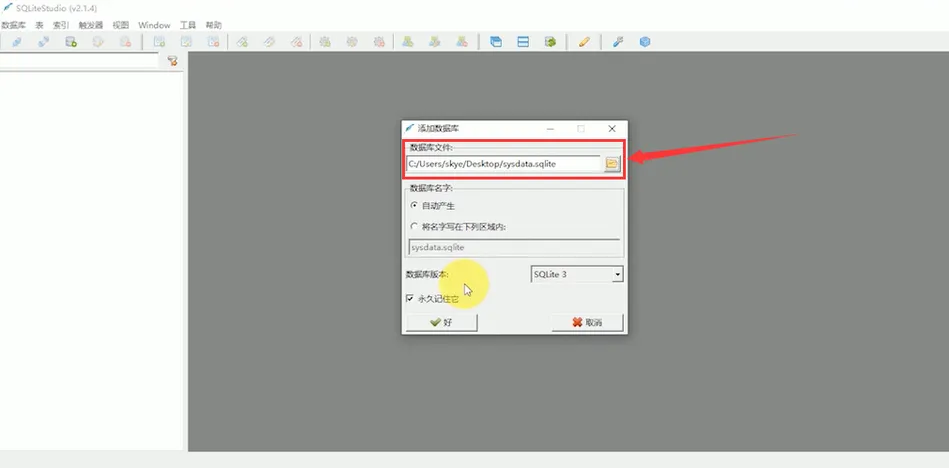This screenshot has width=949, height=468.
Task: Click the 好 confirm button
Action: 441,323
